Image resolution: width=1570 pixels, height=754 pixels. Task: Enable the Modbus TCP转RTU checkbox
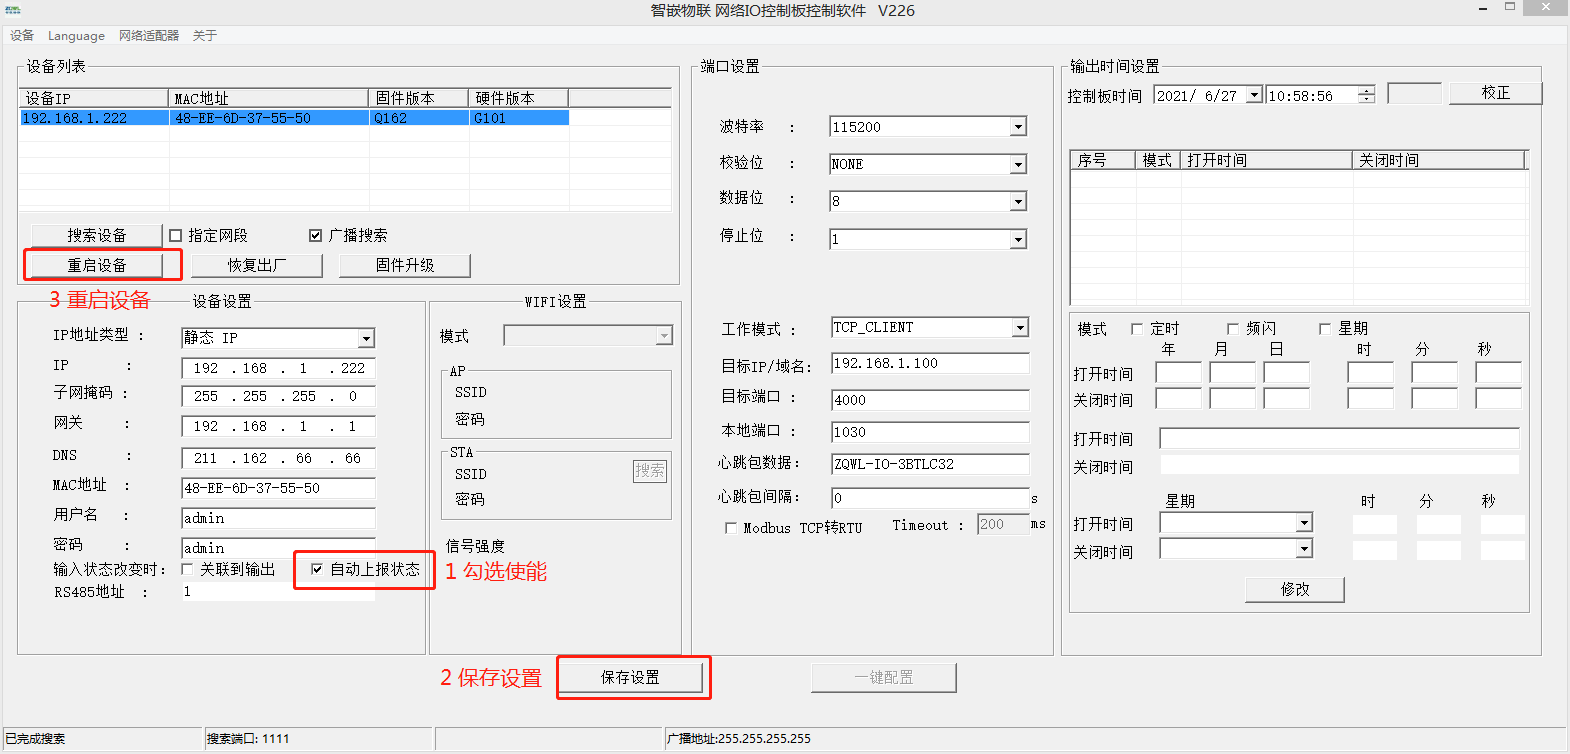tap(731, 528)
